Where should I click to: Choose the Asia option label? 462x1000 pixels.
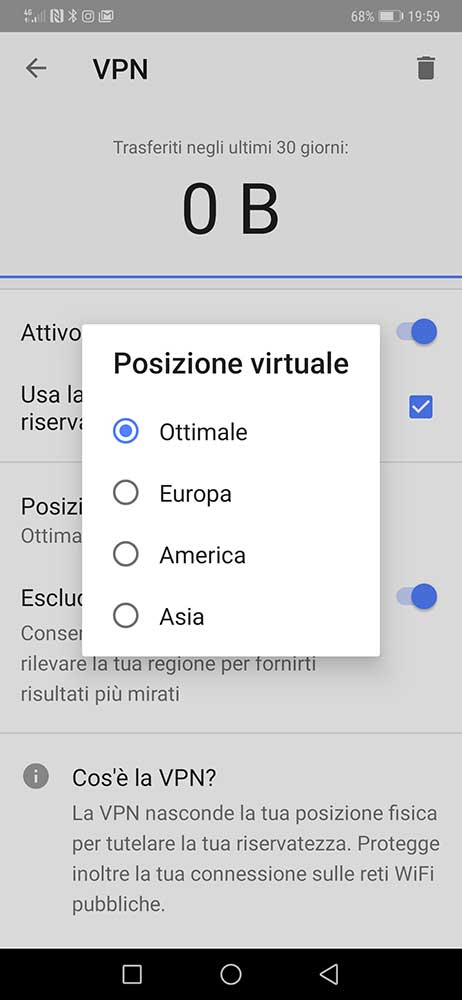[x=182, y=616]
